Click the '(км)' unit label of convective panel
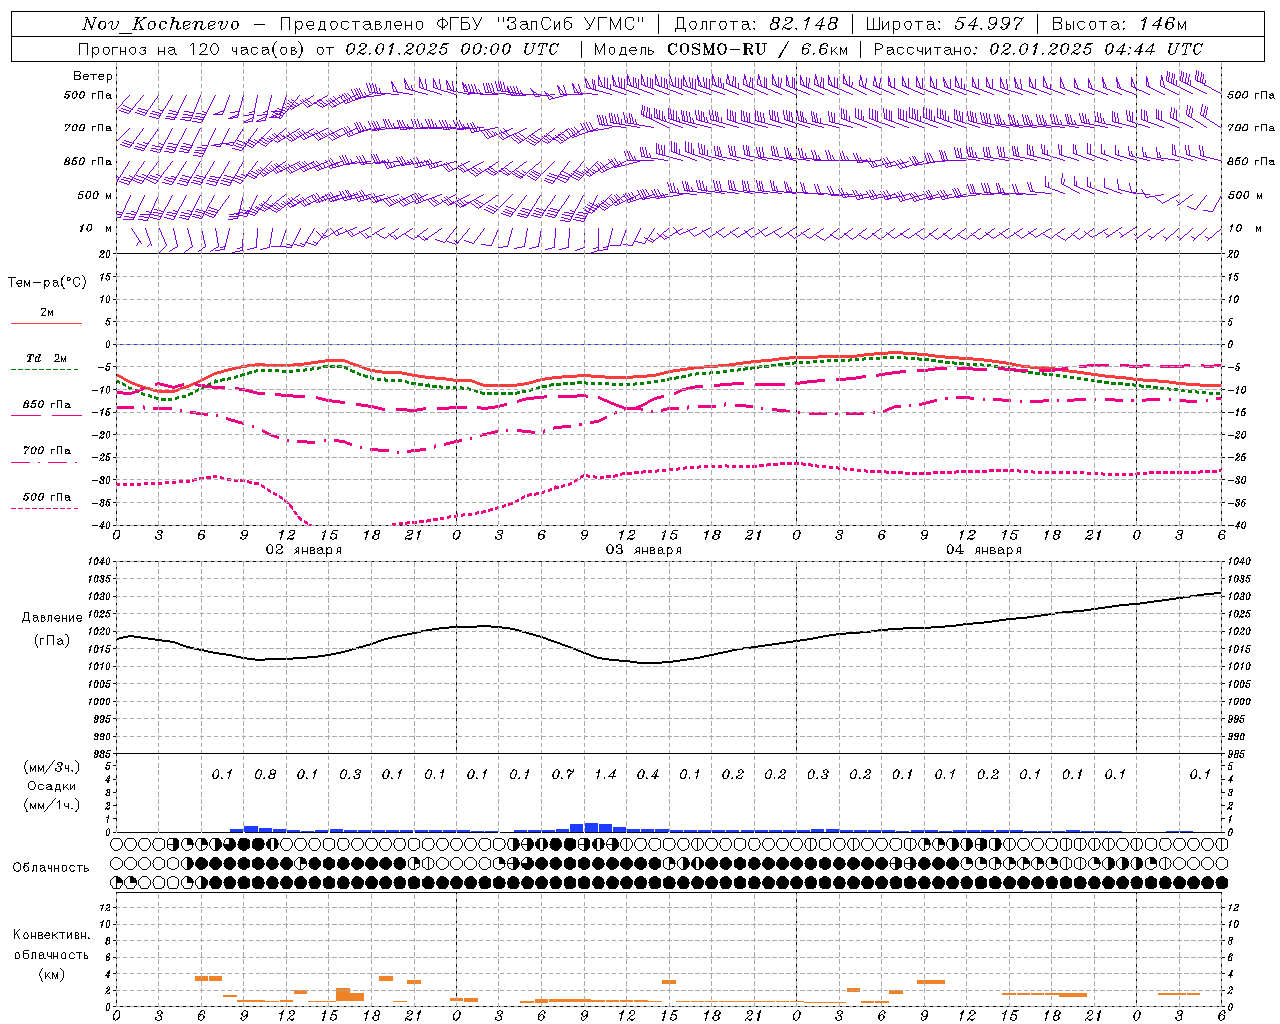 pyautogui.click(x=52, y=974)
